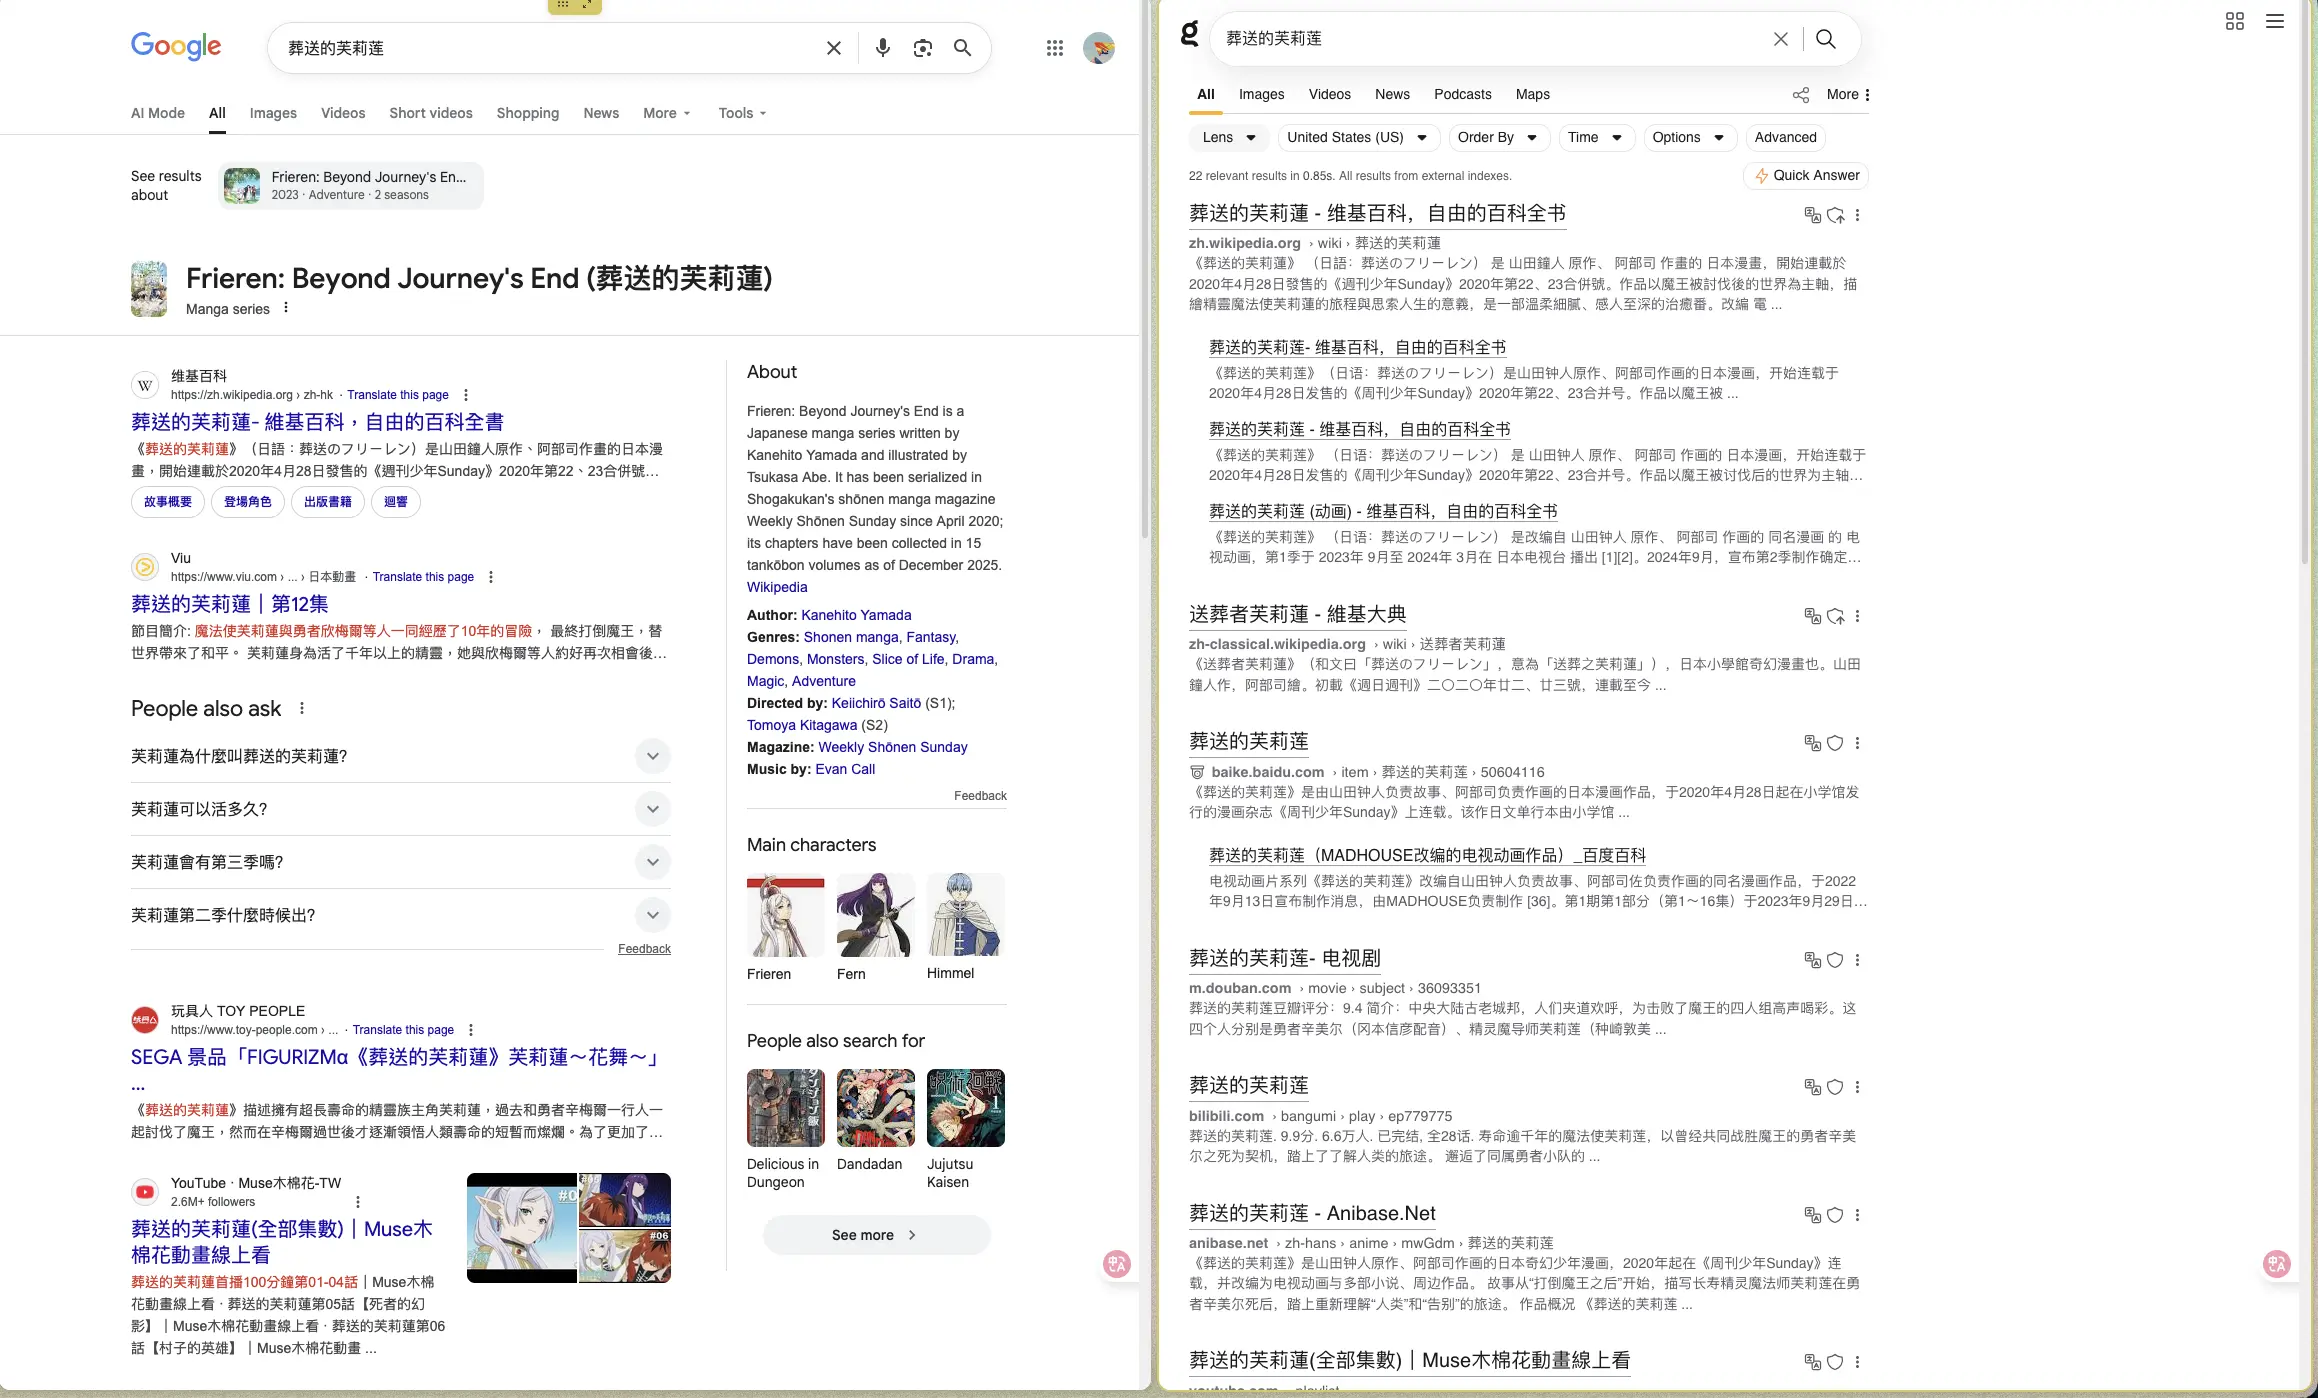Click See more under People also search for
The height and width of the screenshot is (1398, 2318).
coord(876,1235)
